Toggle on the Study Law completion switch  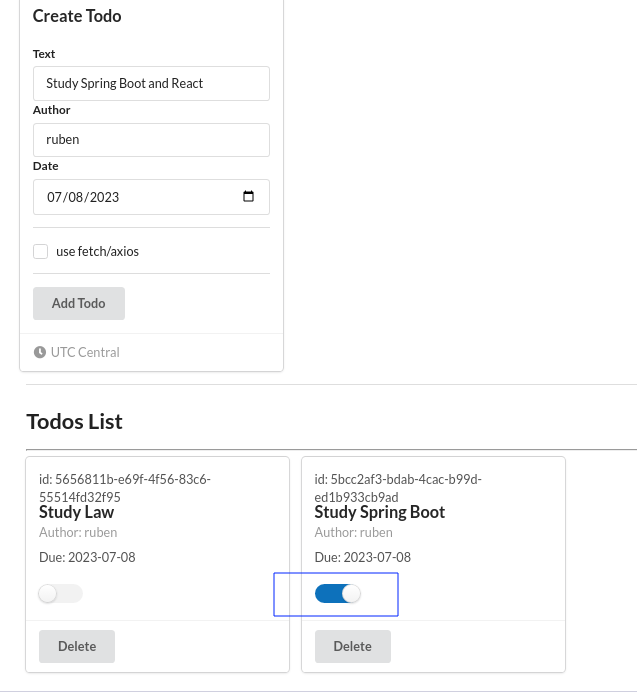pyautogui.click(x=60, y=594)
